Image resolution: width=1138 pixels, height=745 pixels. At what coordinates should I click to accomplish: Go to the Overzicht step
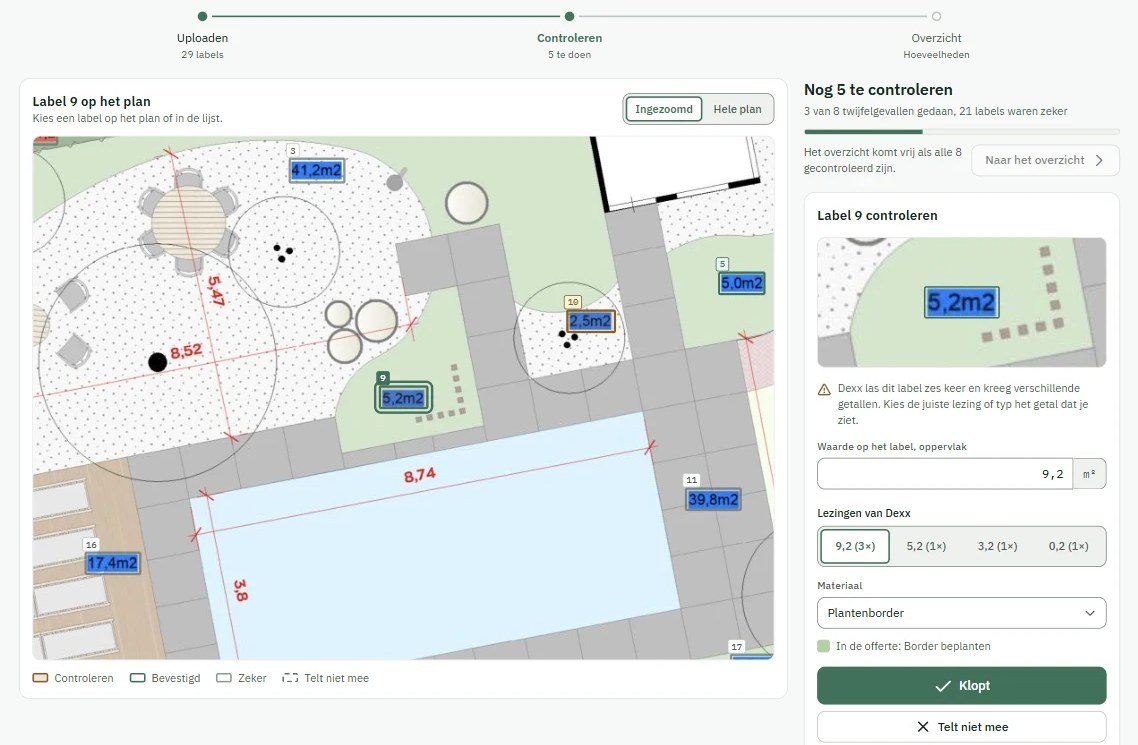pyautogui.click(x=936, y=36)
